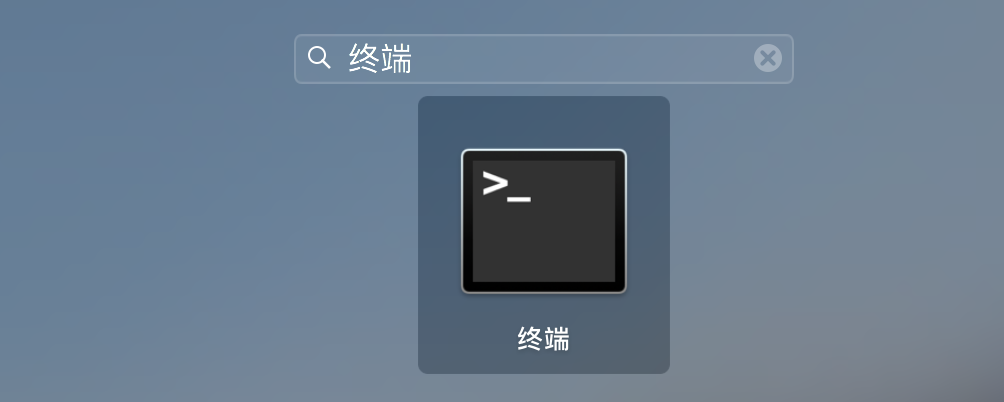Clear the search with the X button
The height and width of the screenshot is (402, 1004).
coord(767,58)
